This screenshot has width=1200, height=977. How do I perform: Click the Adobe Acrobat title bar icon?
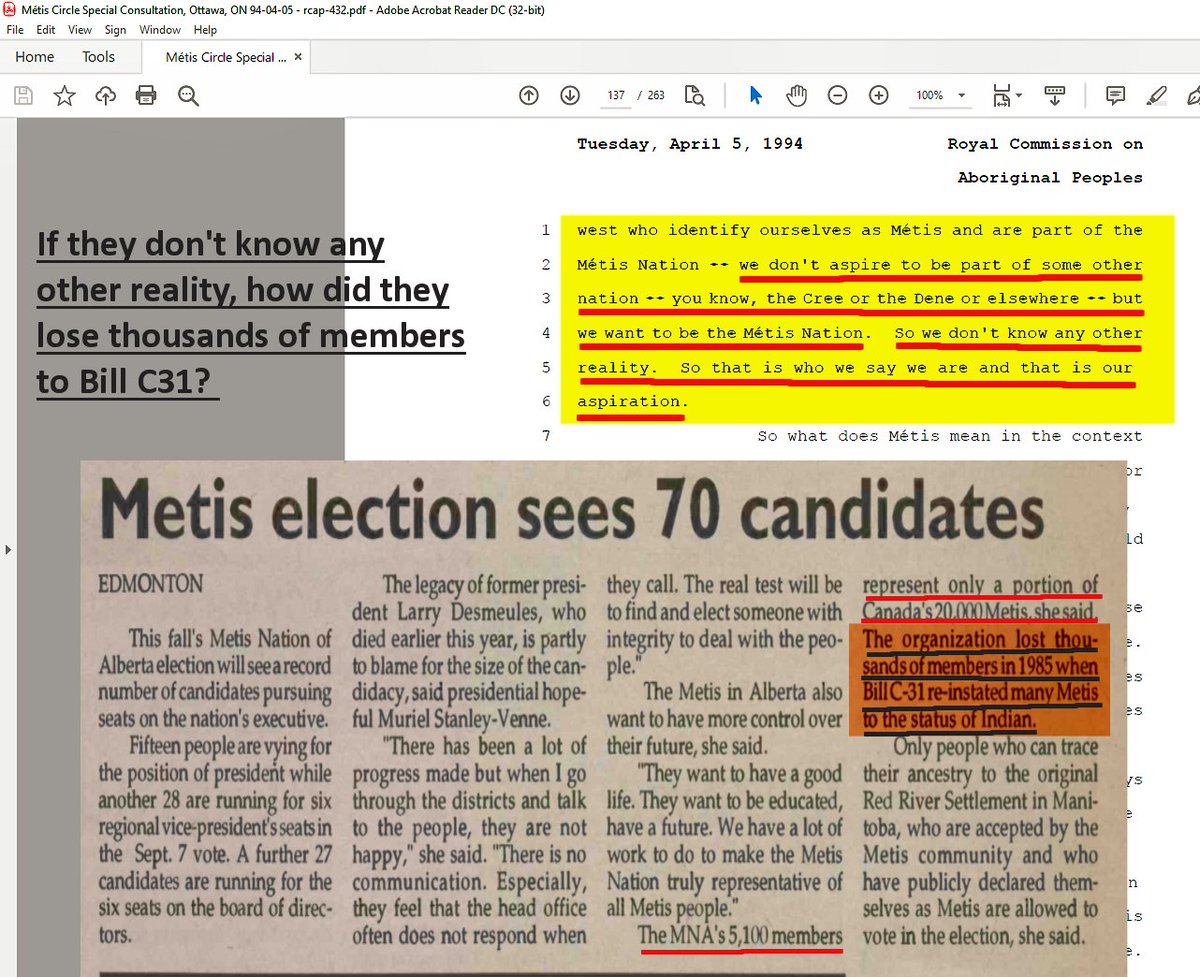pyautogui.click(x=10, y=11)
